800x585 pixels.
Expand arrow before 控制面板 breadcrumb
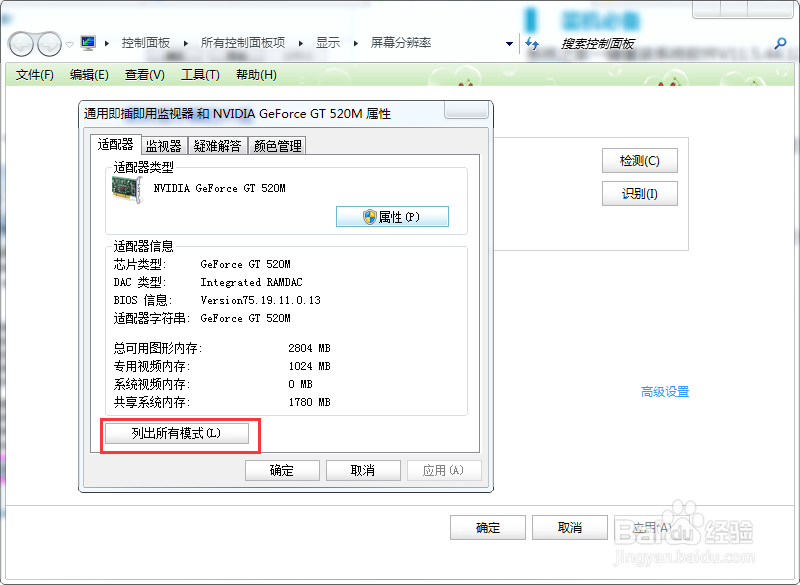click(107, 43)
